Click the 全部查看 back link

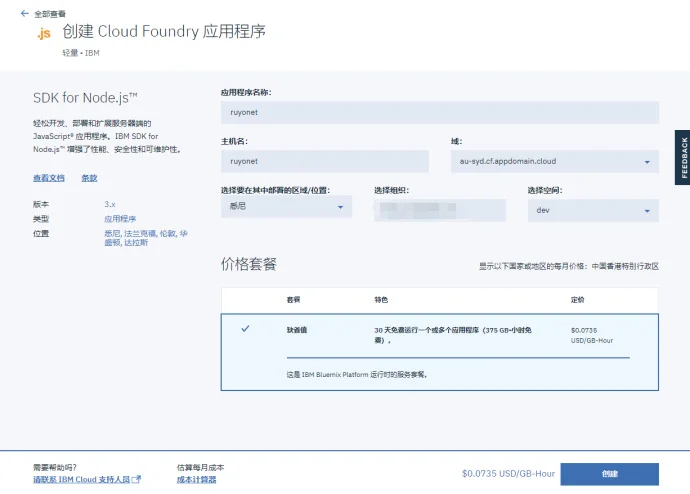[50, 14]
